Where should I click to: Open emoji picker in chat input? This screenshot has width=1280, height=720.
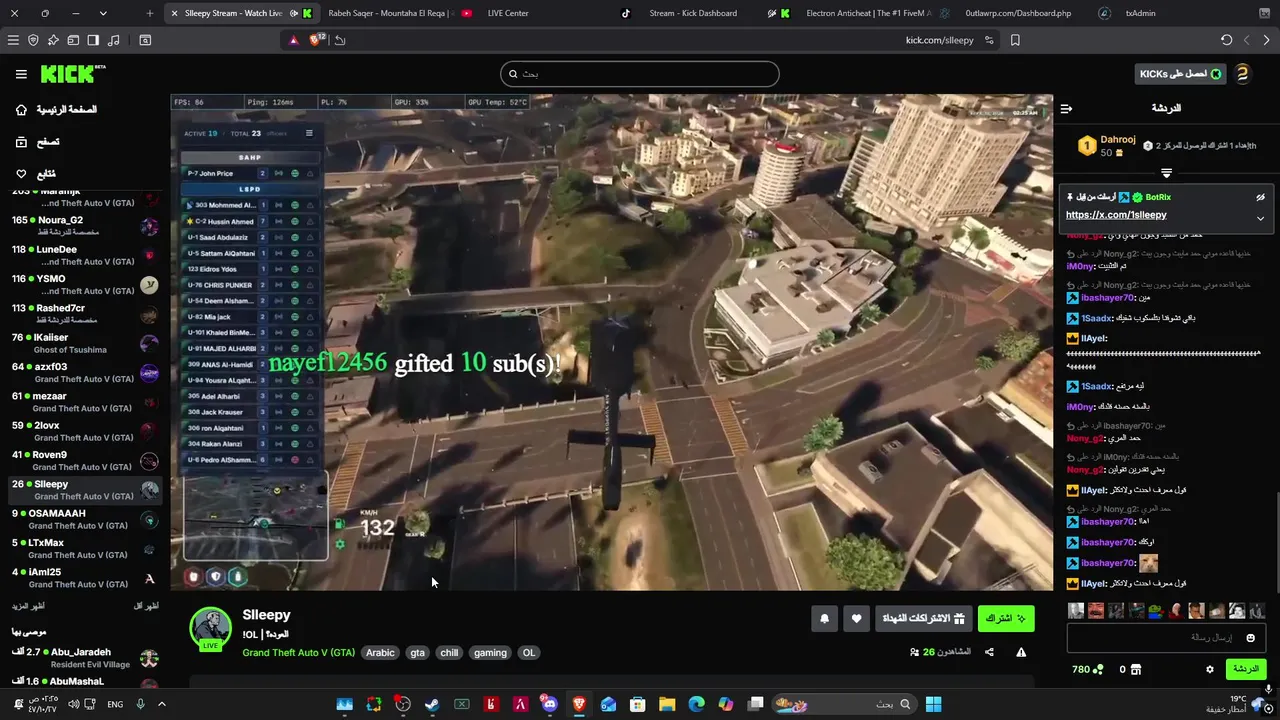click(1250, 637)
